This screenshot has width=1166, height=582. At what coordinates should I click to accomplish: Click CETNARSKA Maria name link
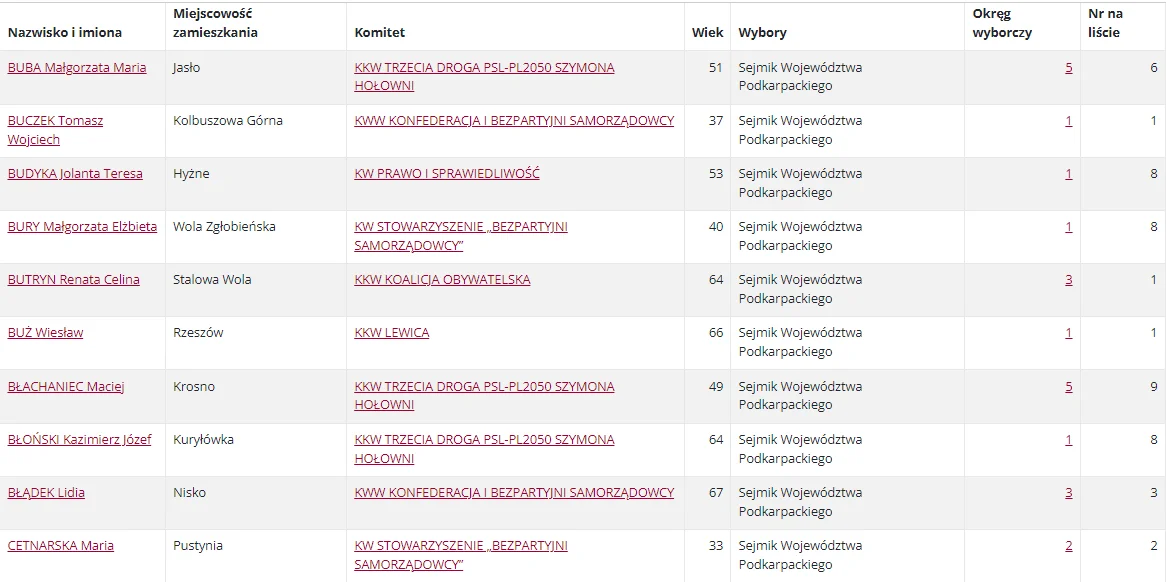60,546
